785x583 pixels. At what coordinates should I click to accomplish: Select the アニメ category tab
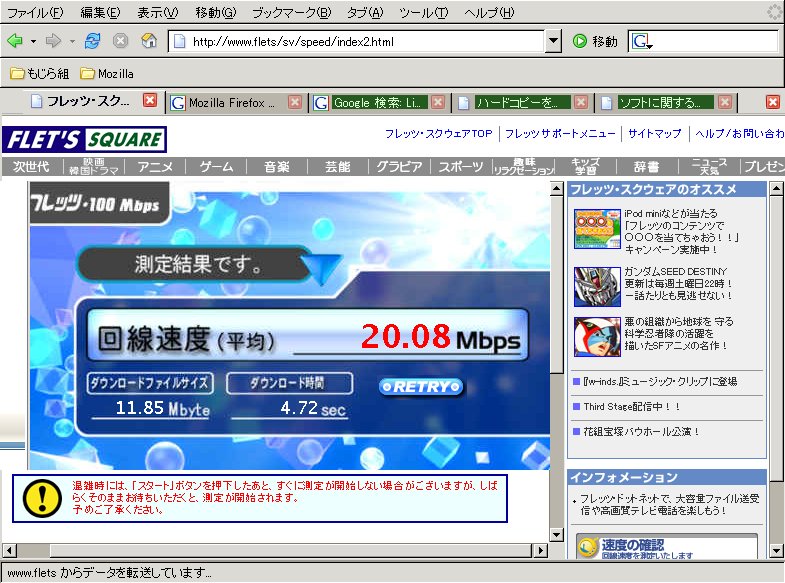coord(155,167)
